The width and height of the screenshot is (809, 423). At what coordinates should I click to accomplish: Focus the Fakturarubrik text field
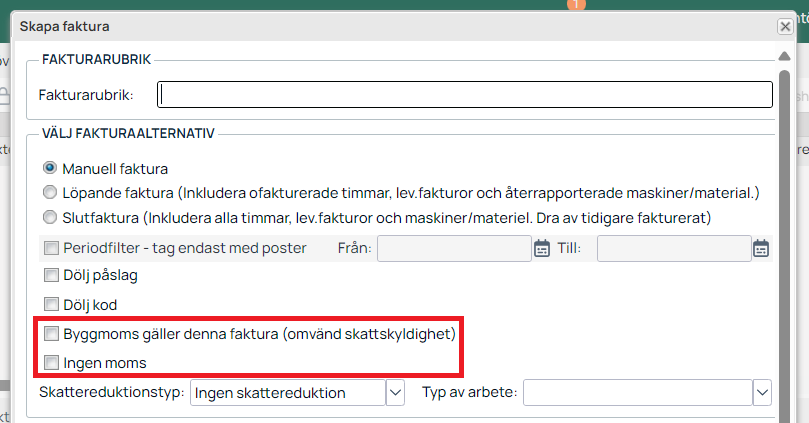coord(465,94)
